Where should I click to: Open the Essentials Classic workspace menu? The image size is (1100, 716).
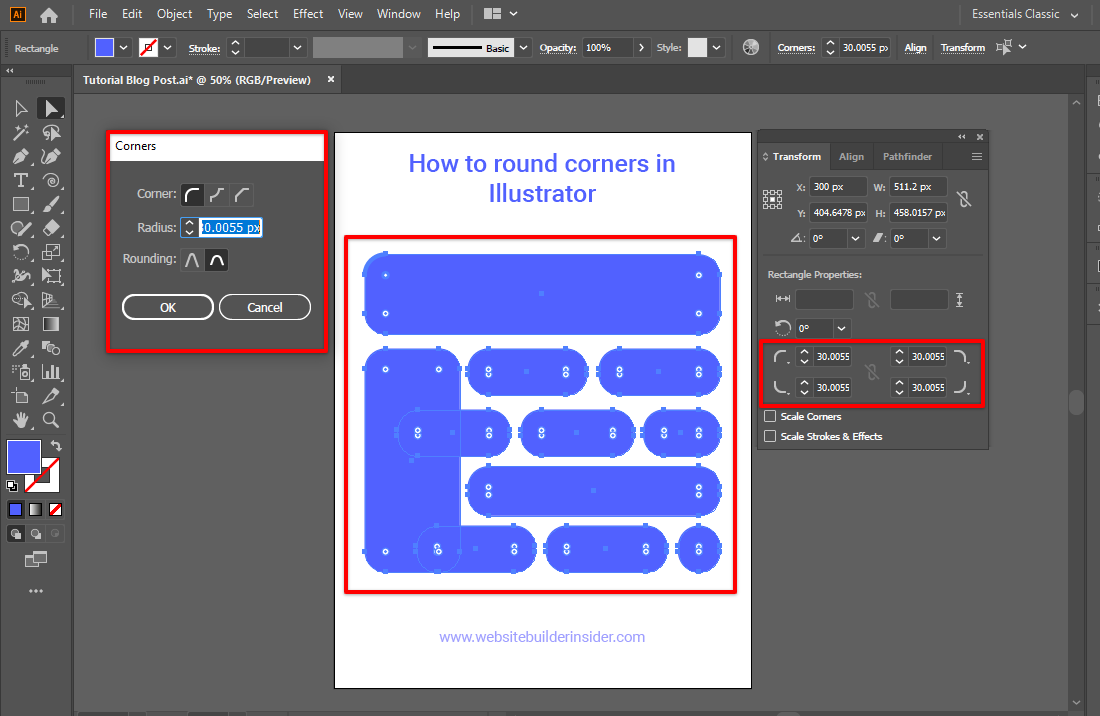click(x=1018, y=14)
